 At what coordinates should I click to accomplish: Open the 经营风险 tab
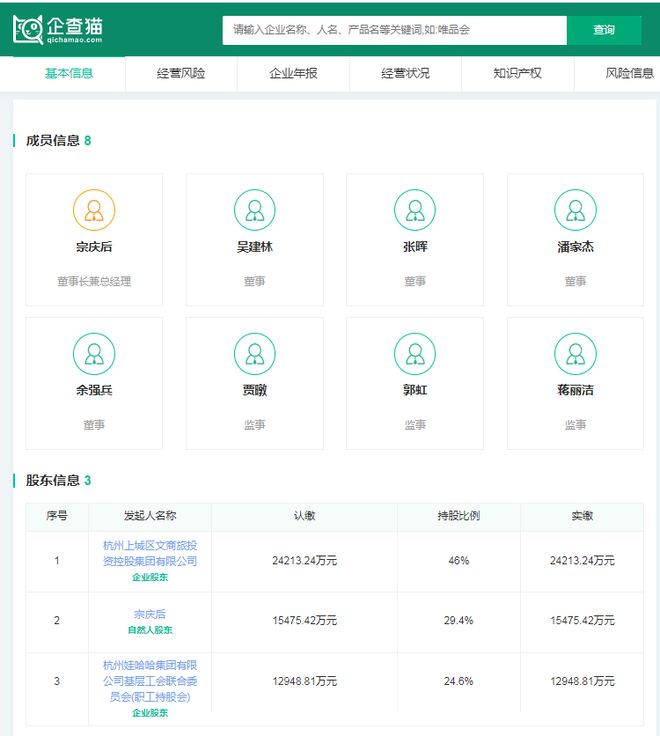[x=181, y=73]
